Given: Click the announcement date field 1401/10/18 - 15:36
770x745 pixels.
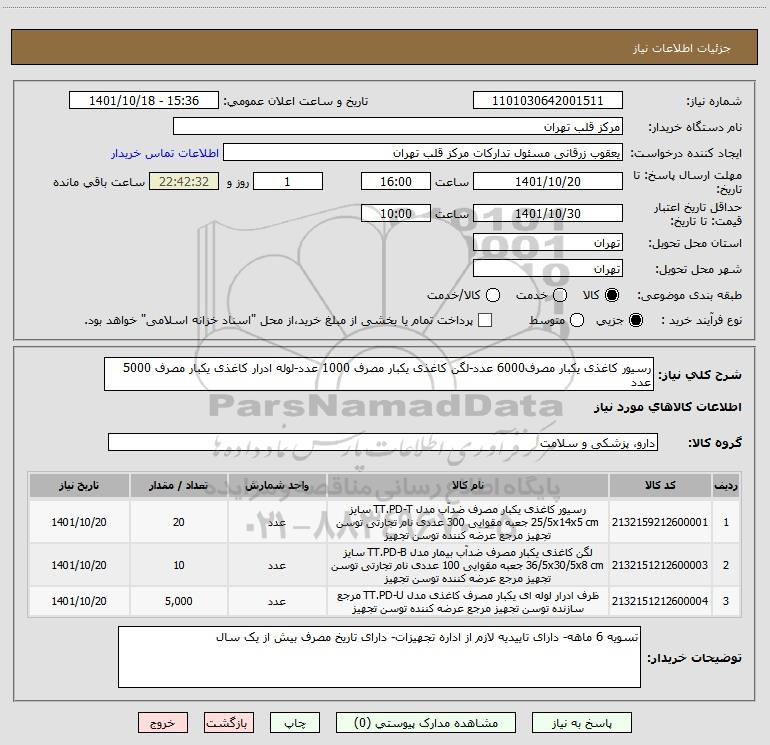Looking at the screenshot, I should click(144, 101).
